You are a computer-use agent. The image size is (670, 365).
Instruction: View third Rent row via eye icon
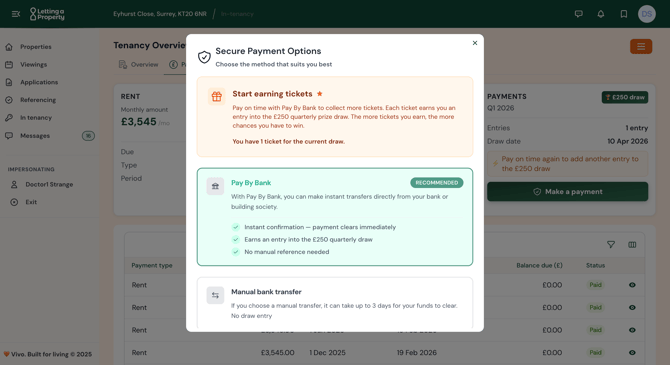(x=632, y=330)
